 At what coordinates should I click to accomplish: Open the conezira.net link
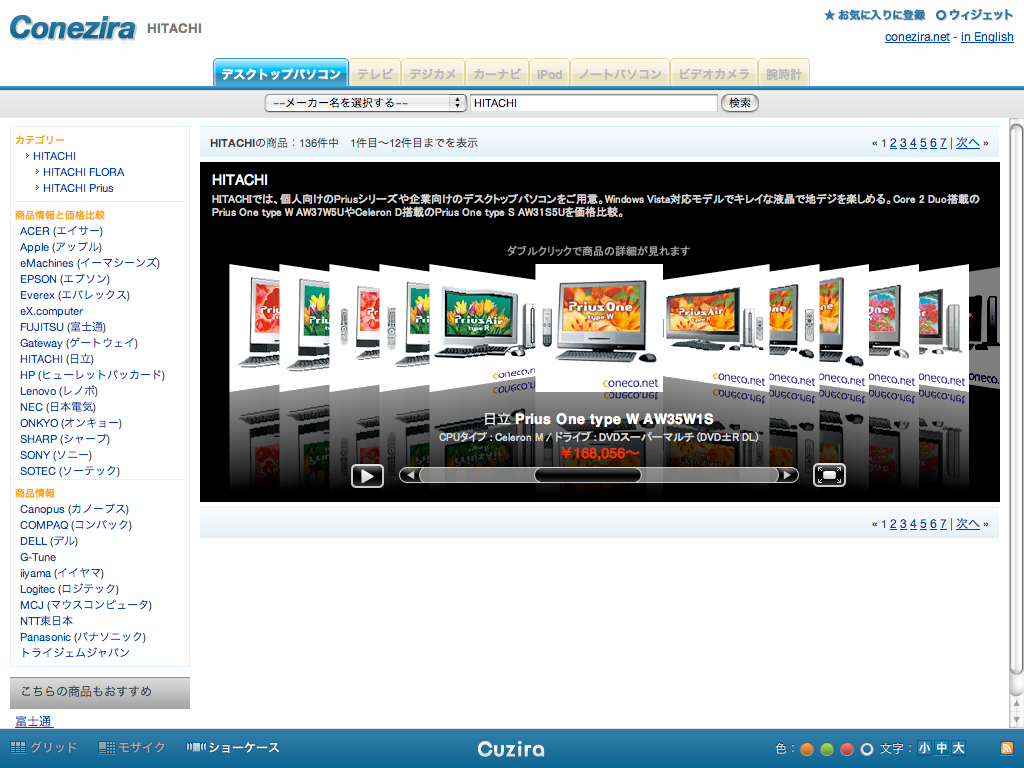click(917, 37)
